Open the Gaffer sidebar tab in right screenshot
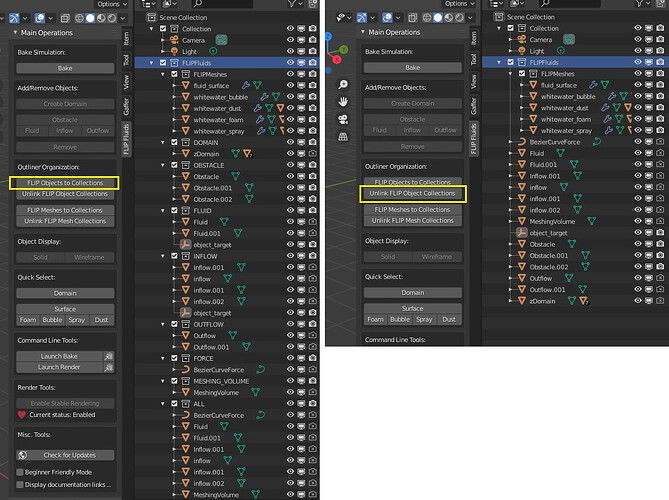 point(474,105)
